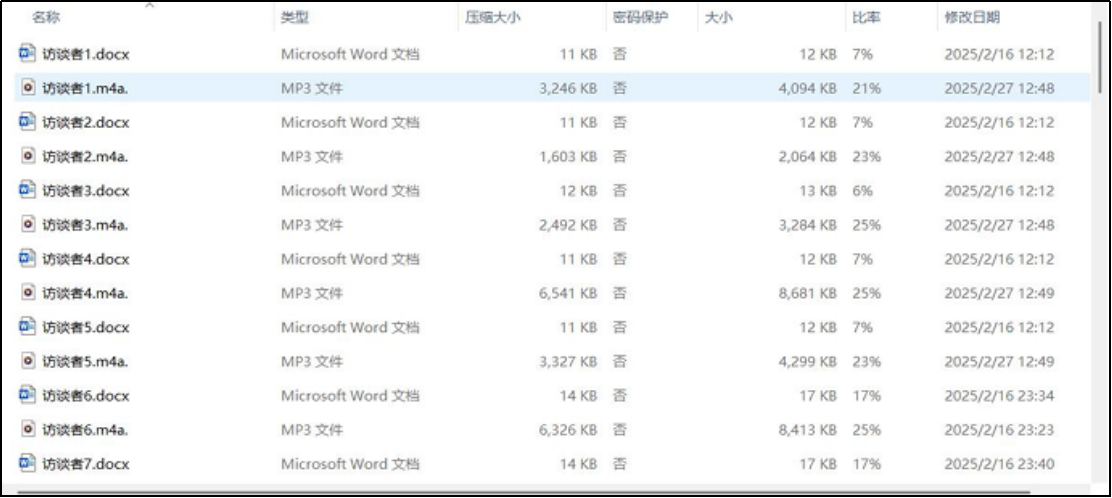The width and height of the screenshot is (1112, 498).
Task: Select the file 访谈者2.m4a by name
Action: pyautogui.click(x=85, y=157)
